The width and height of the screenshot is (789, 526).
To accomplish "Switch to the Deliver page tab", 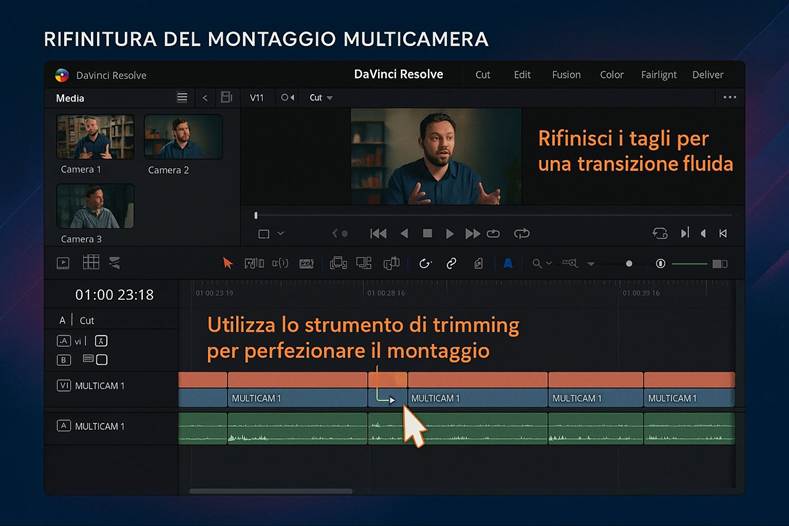I will tap(707, 75).
